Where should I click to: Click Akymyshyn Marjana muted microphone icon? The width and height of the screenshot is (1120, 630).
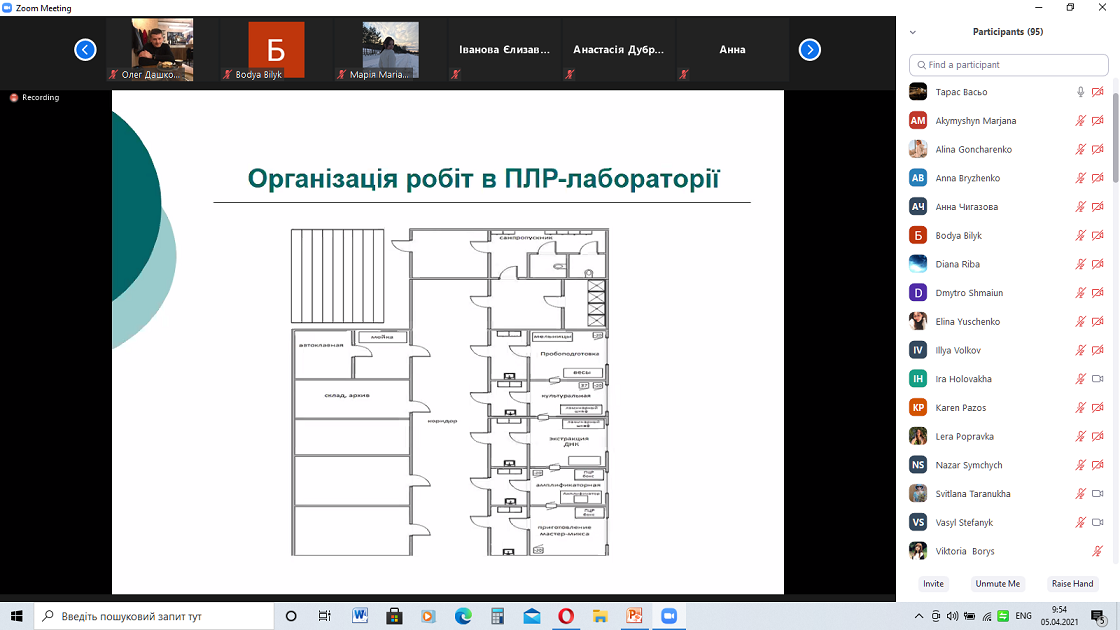[x=1081, y=121]
